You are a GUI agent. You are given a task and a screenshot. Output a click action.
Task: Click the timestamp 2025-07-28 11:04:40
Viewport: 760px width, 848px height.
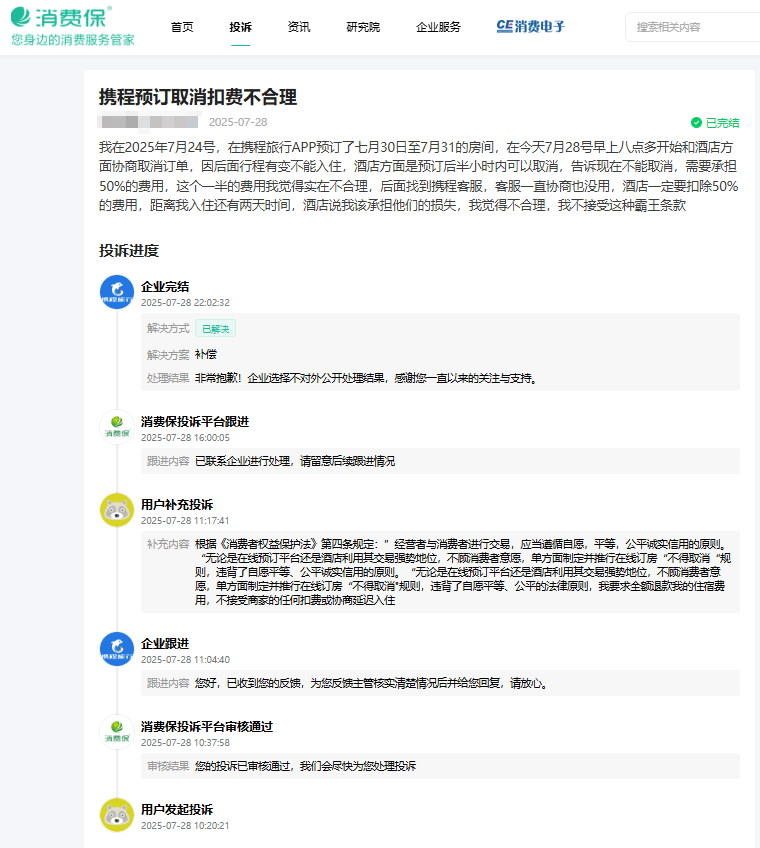186,659
